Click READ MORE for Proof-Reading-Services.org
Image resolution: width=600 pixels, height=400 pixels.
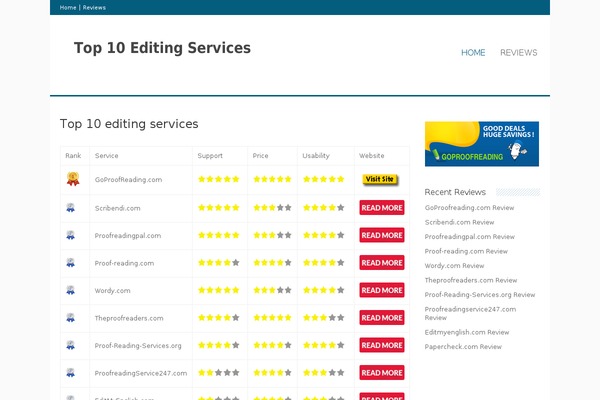point(382,345)
